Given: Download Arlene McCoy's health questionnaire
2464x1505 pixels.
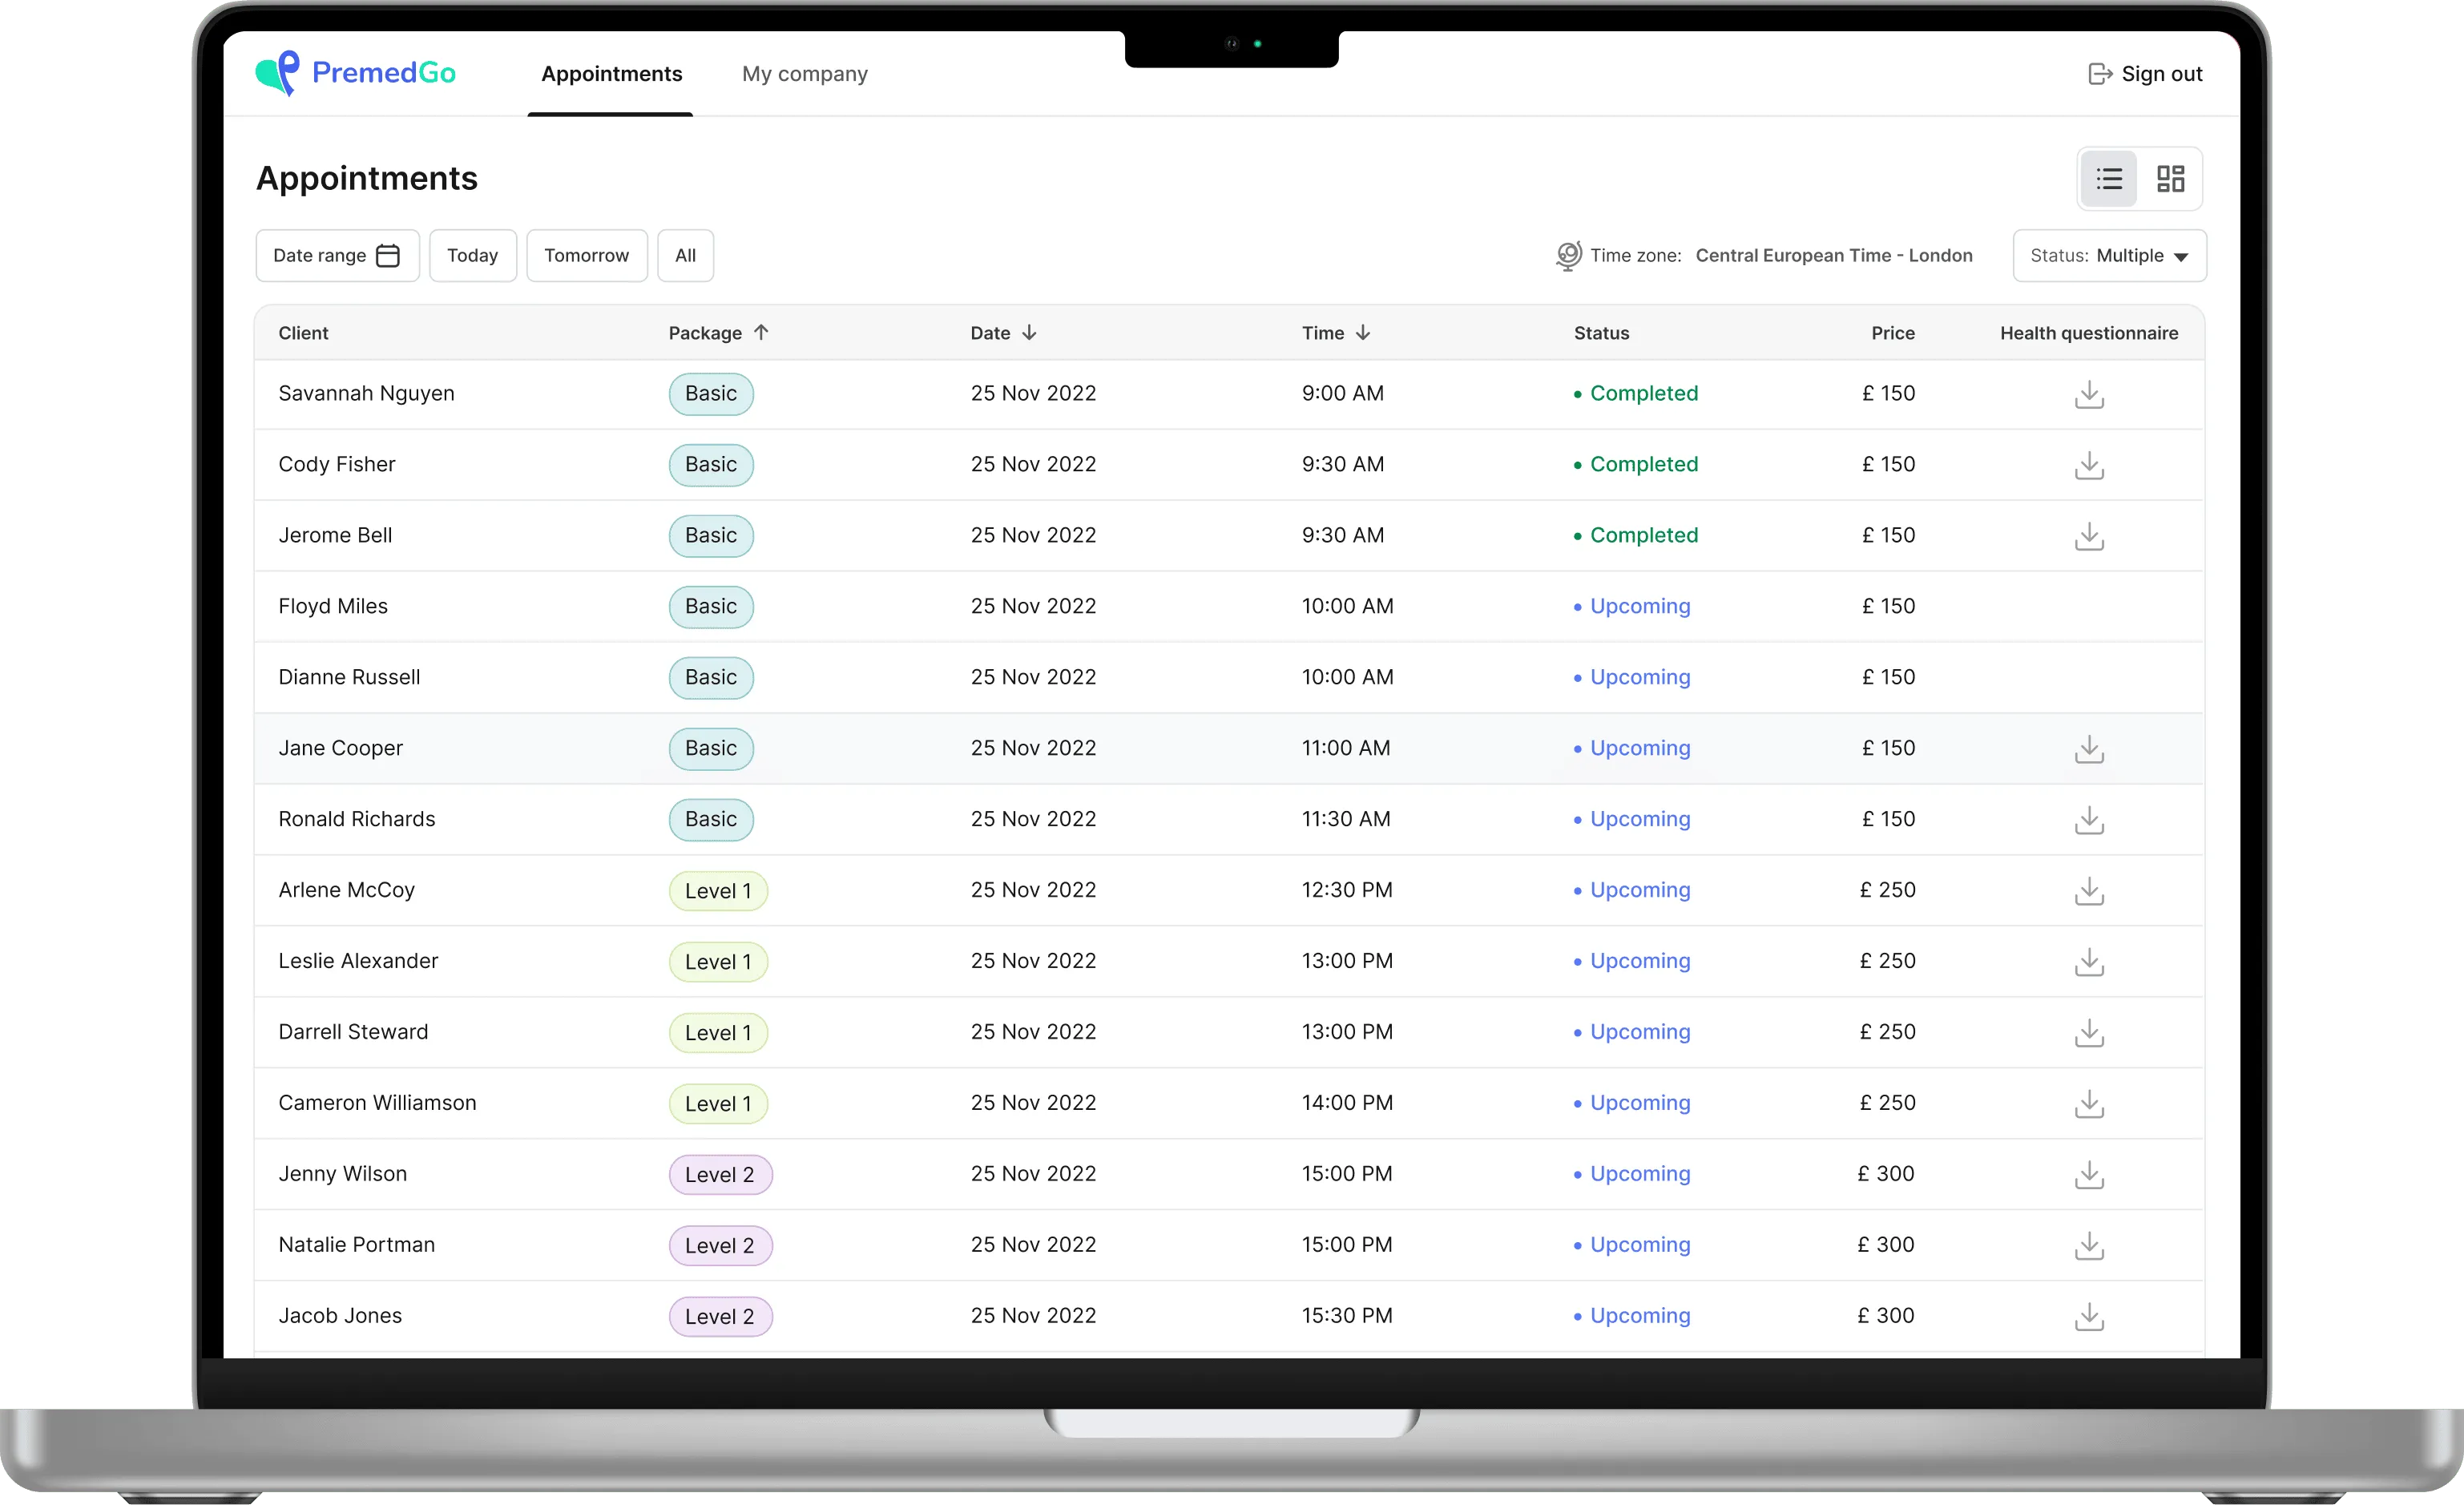Looking at the screenshot, I should pyautogui.click(x=2089, y=891).
